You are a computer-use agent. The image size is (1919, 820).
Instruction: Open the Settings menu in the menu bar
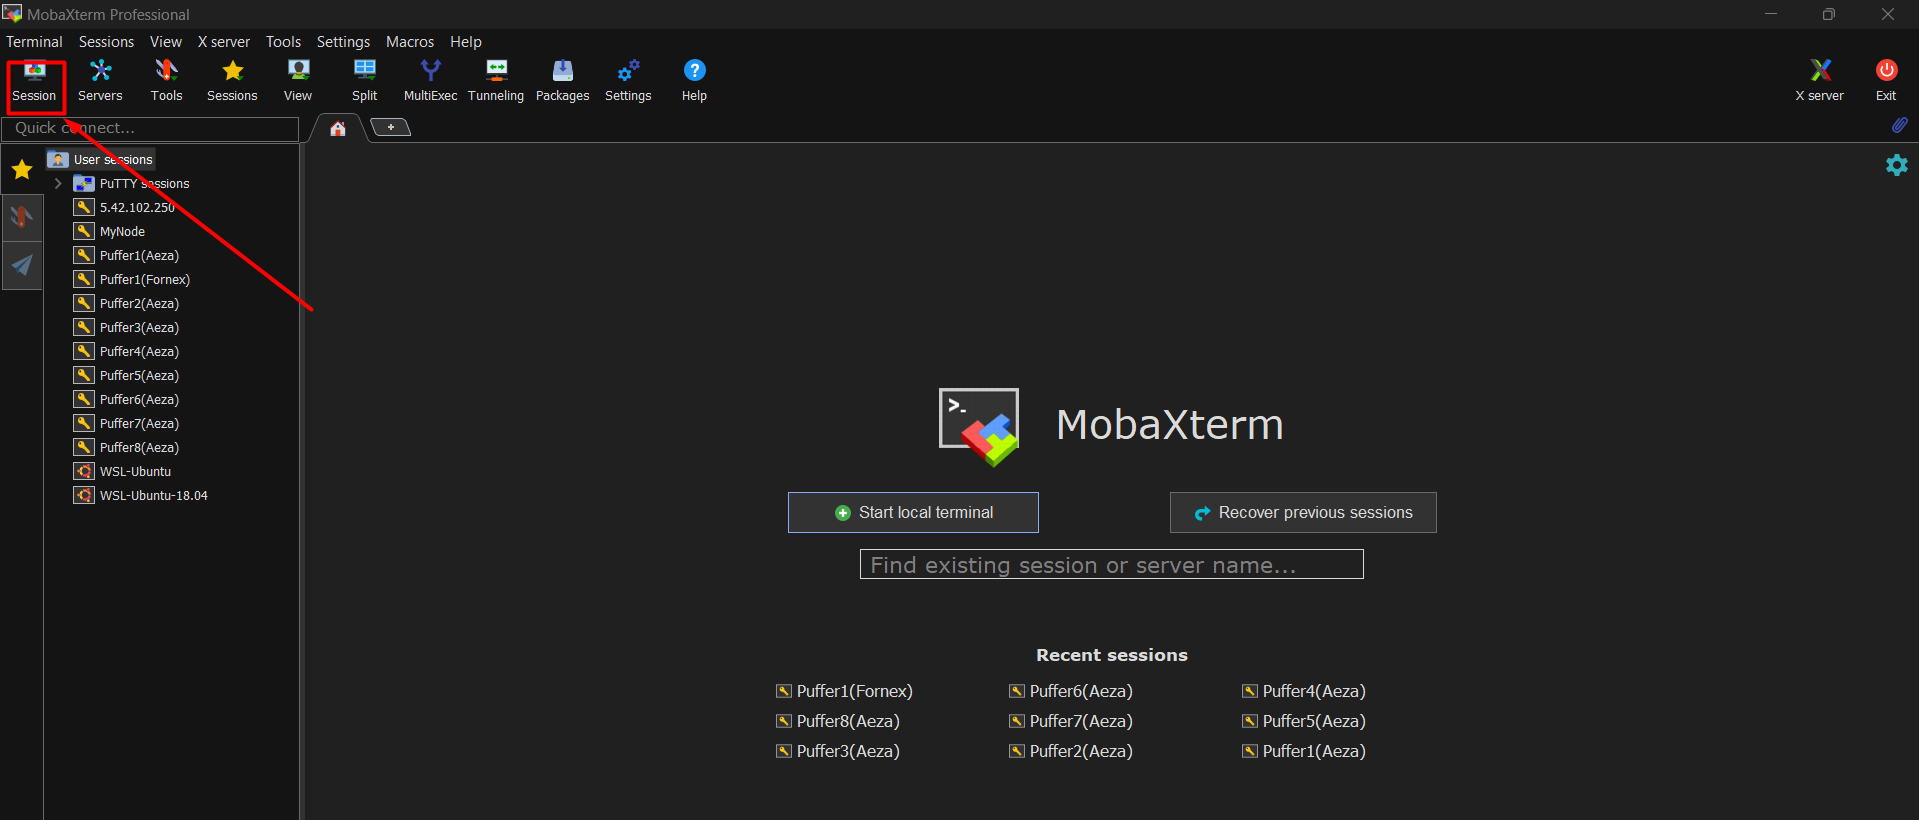click(x=343, y=42)
